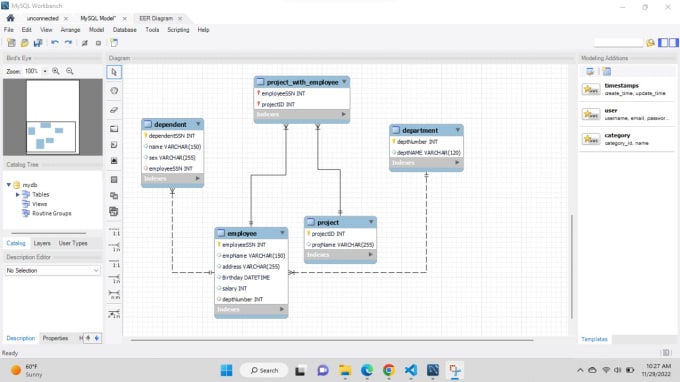Image resolution: width=680 pixels, height=382 pixels.
Task: Click the redo arrow icon
Action: (x=68, y=43)
